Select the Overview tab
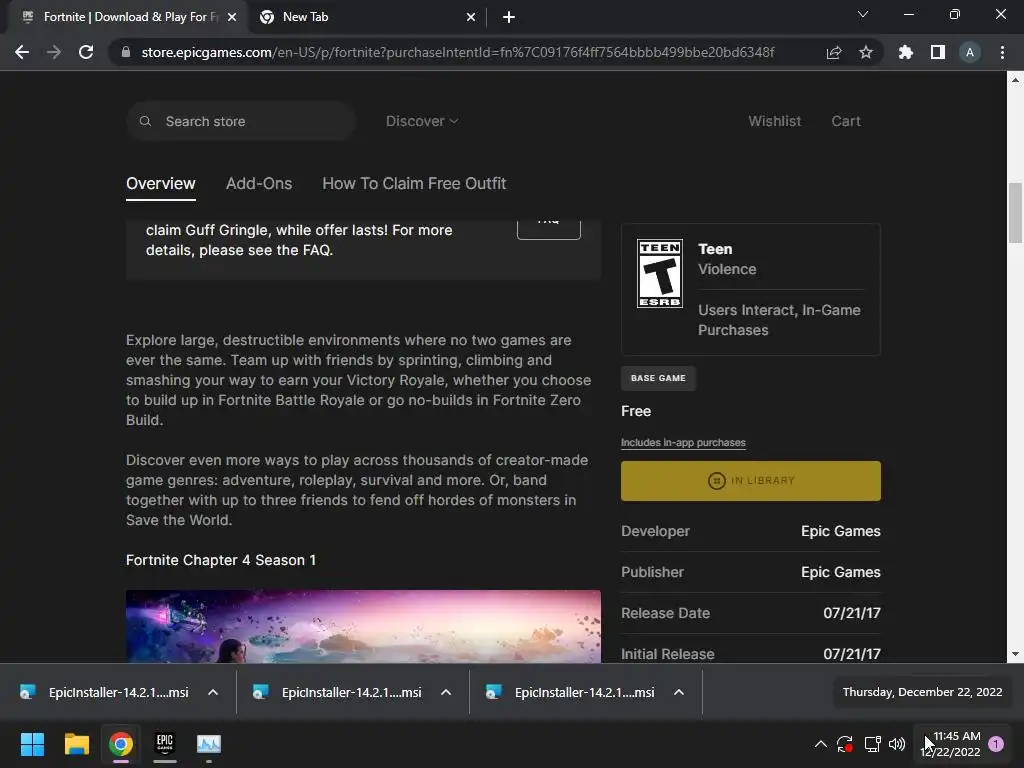1024x768 pixels. (x=161, y=184)
